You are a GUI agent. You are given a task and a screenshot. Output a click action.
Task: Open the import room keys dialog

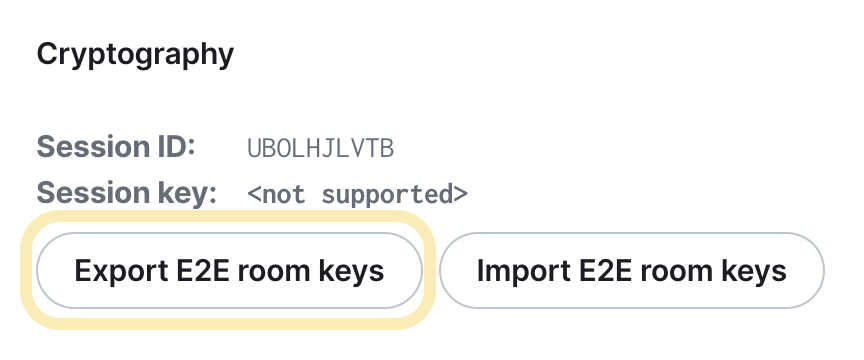point(631,270)
